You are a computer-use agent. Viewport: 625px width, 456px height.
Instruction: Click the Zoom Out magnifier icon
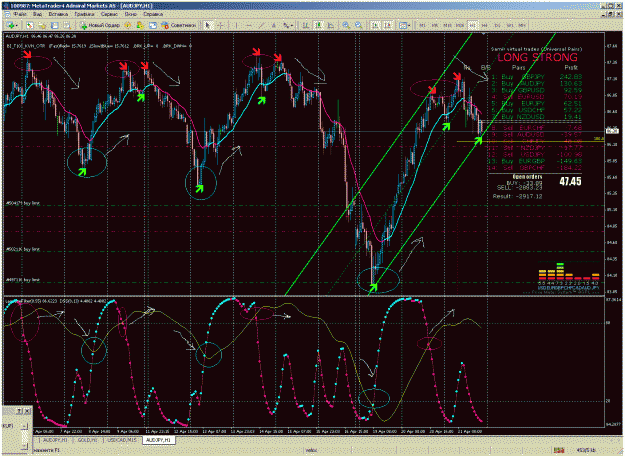(359, 25)
